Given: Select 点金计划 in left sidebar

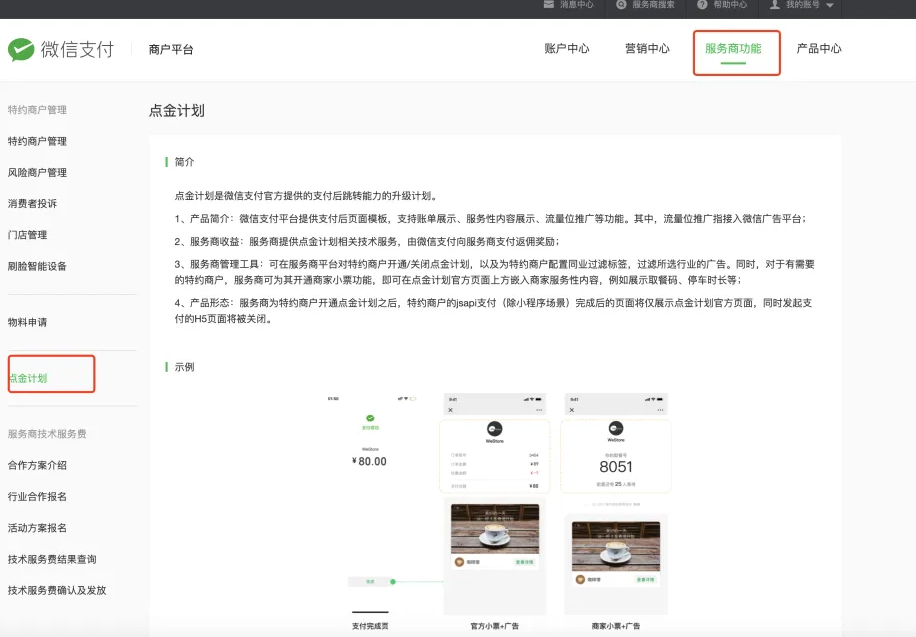Looking at the screenshot, I should point(28,378).
